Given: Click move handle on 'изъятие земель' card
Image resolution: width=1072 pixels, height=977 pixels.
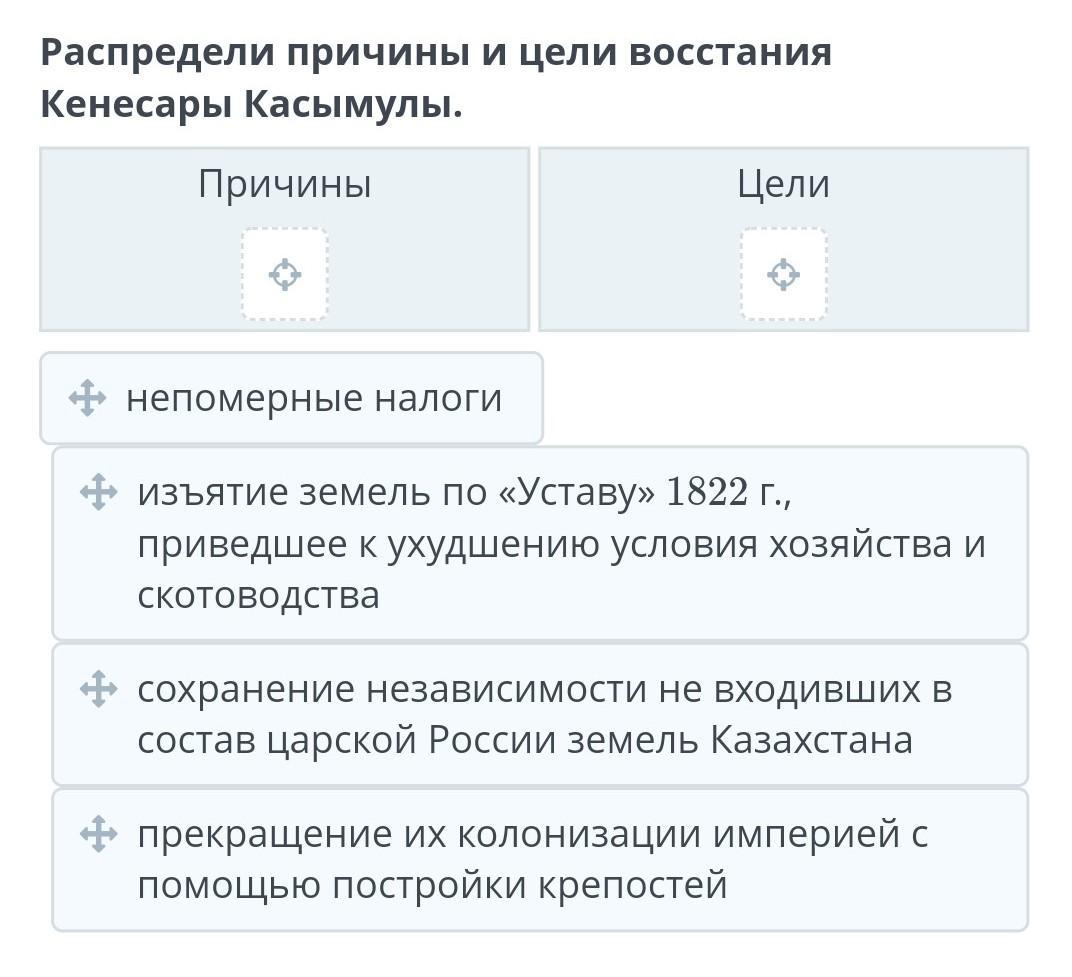Looking at the screenshot, I should (x=98, y=492).
